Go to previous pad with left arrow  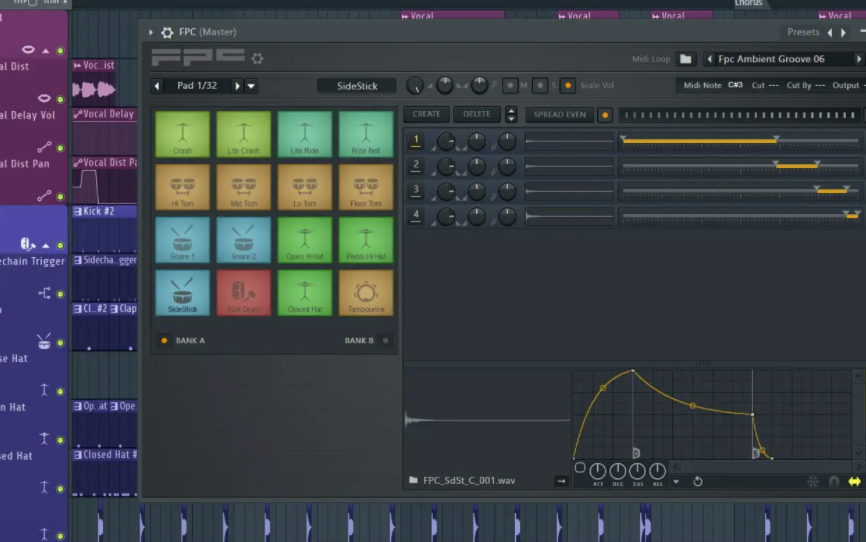[x=157, y=86]
